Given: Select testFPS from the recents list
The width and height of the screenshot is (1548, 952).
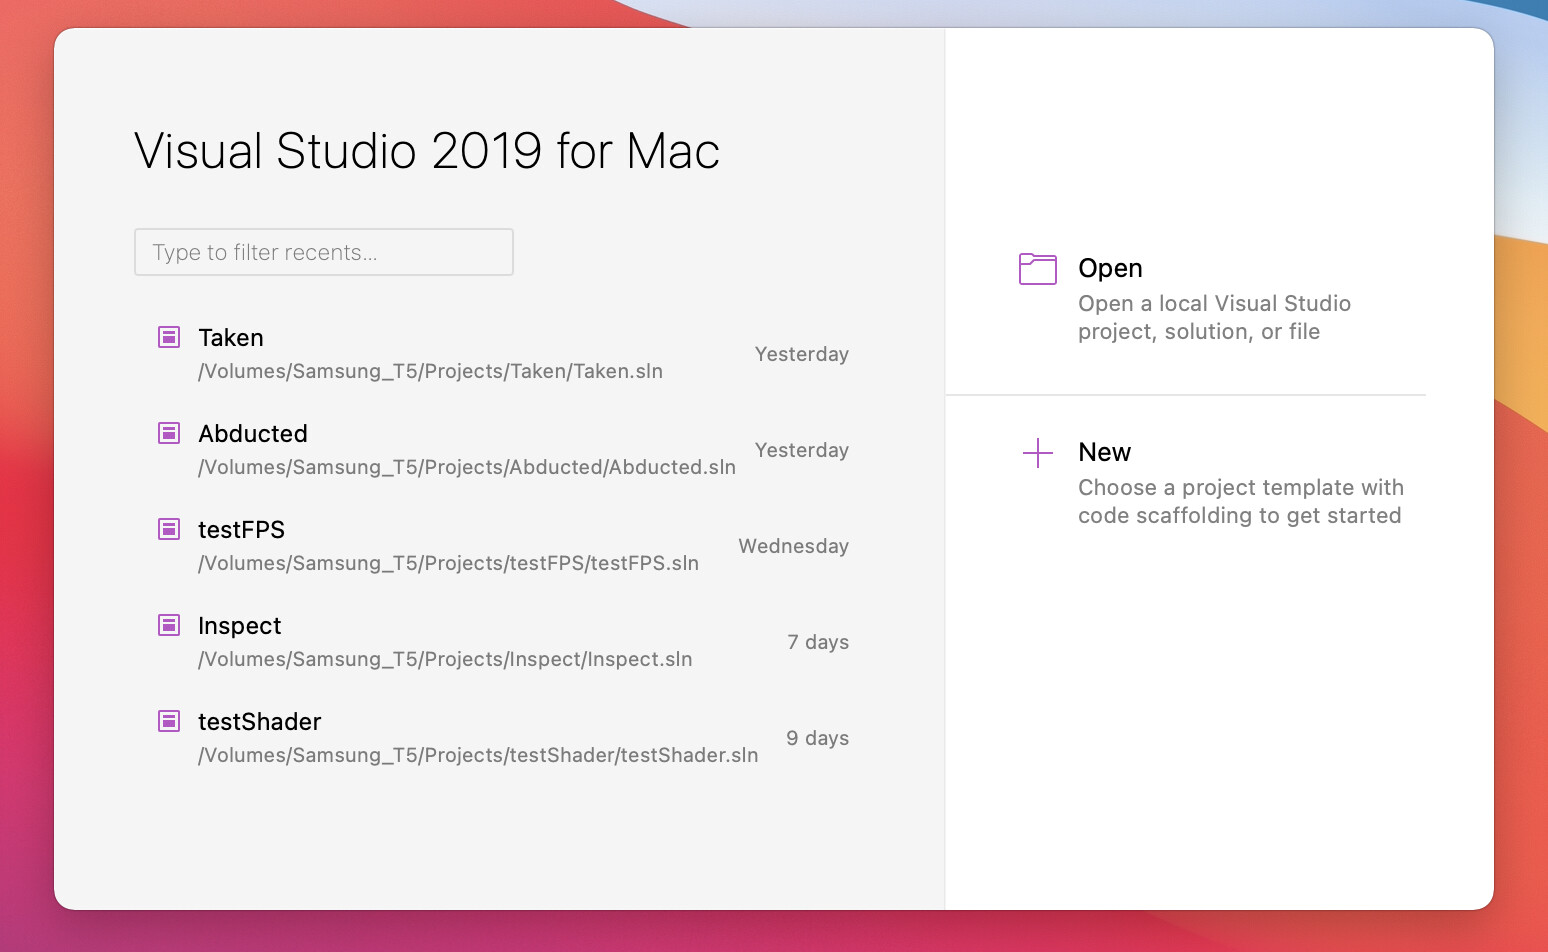Looking at the screenshot, I should (241, 529).
